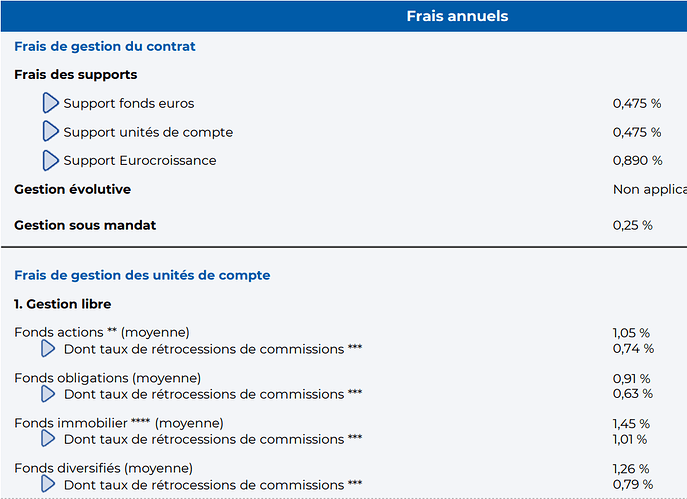Select the Gestion libre section title

coord(62,304)
